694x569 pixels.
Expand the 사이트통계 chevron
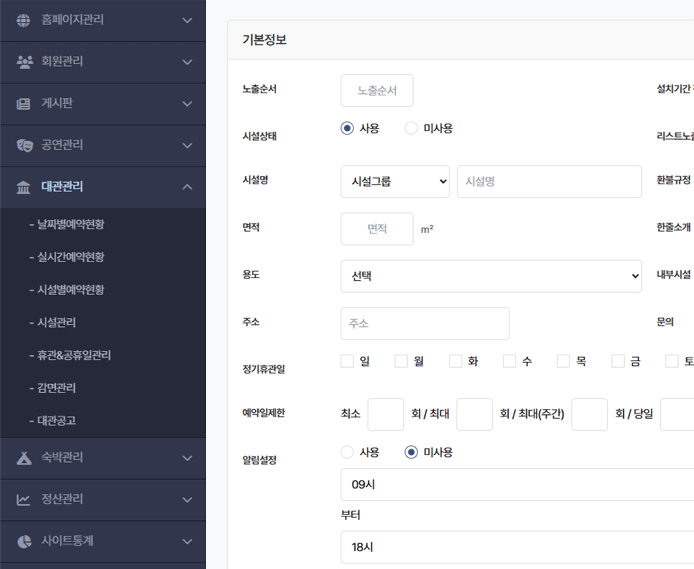187,541
